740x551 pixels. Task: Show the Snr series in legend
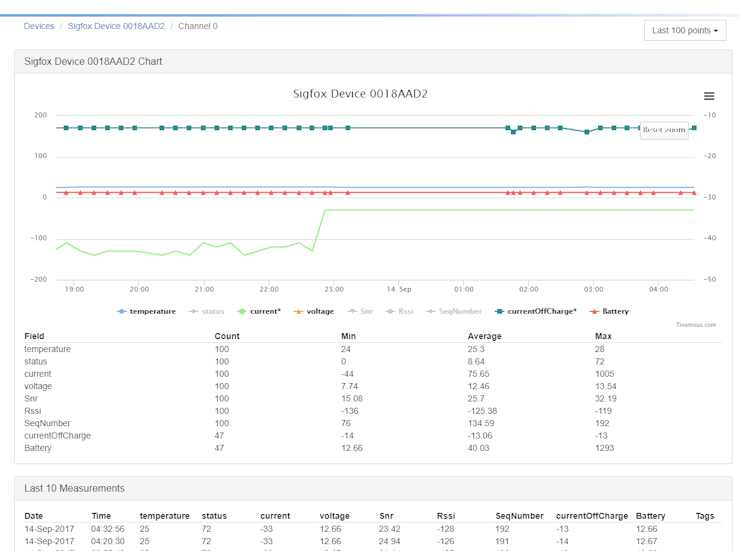tap(360, 311)
